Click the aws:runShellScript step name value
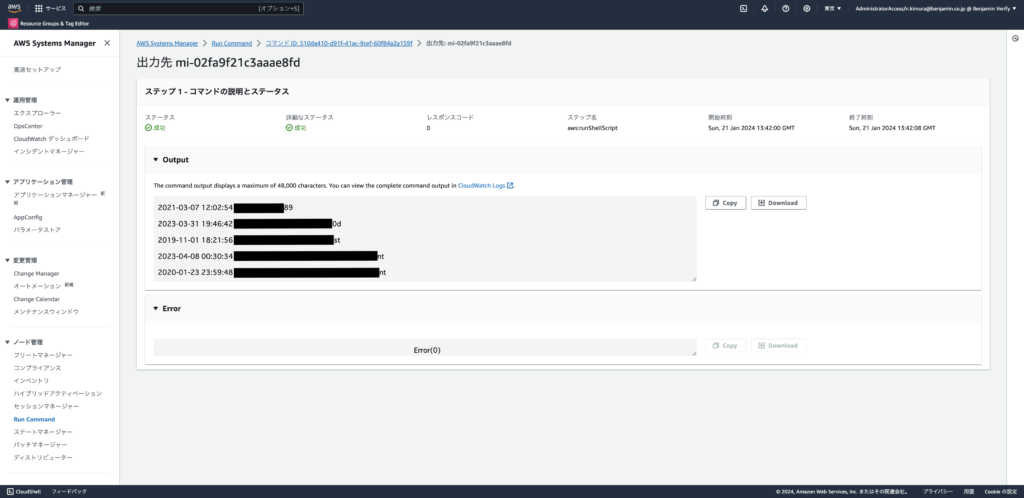This screenshot has height=498, width=1024. (592, 128)
